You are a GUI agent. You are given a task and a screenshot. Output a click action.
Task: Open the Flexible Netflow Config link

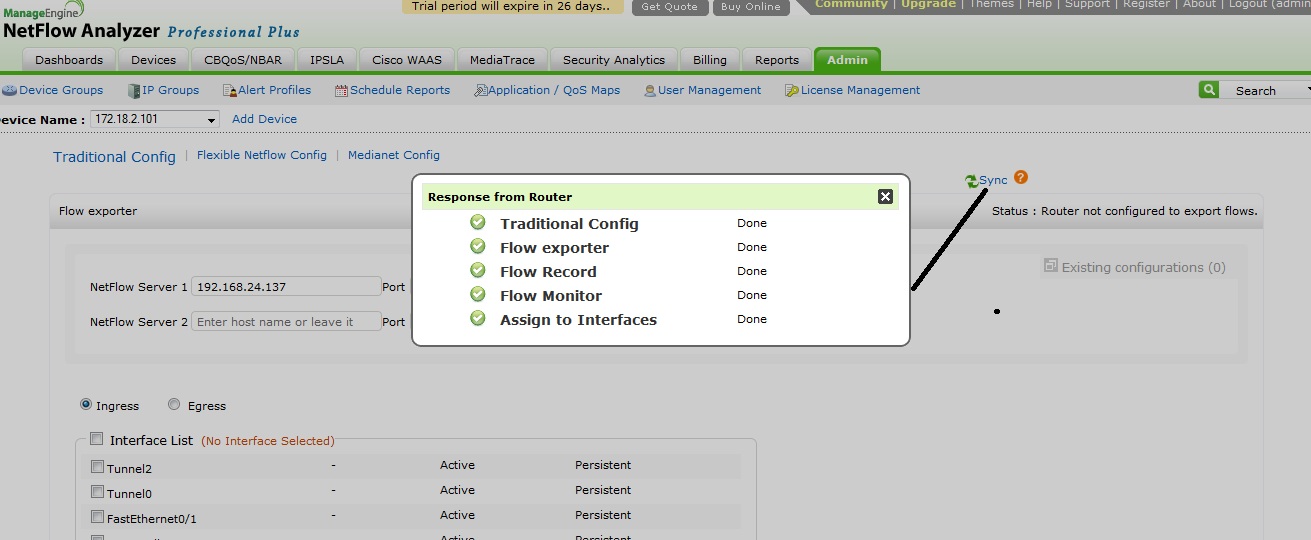click(x=262, y=155)
